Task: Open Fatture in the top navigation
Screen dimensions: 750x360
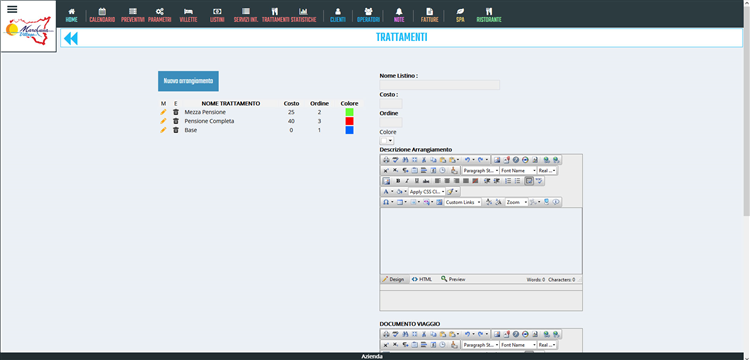Action: [430, 15]
